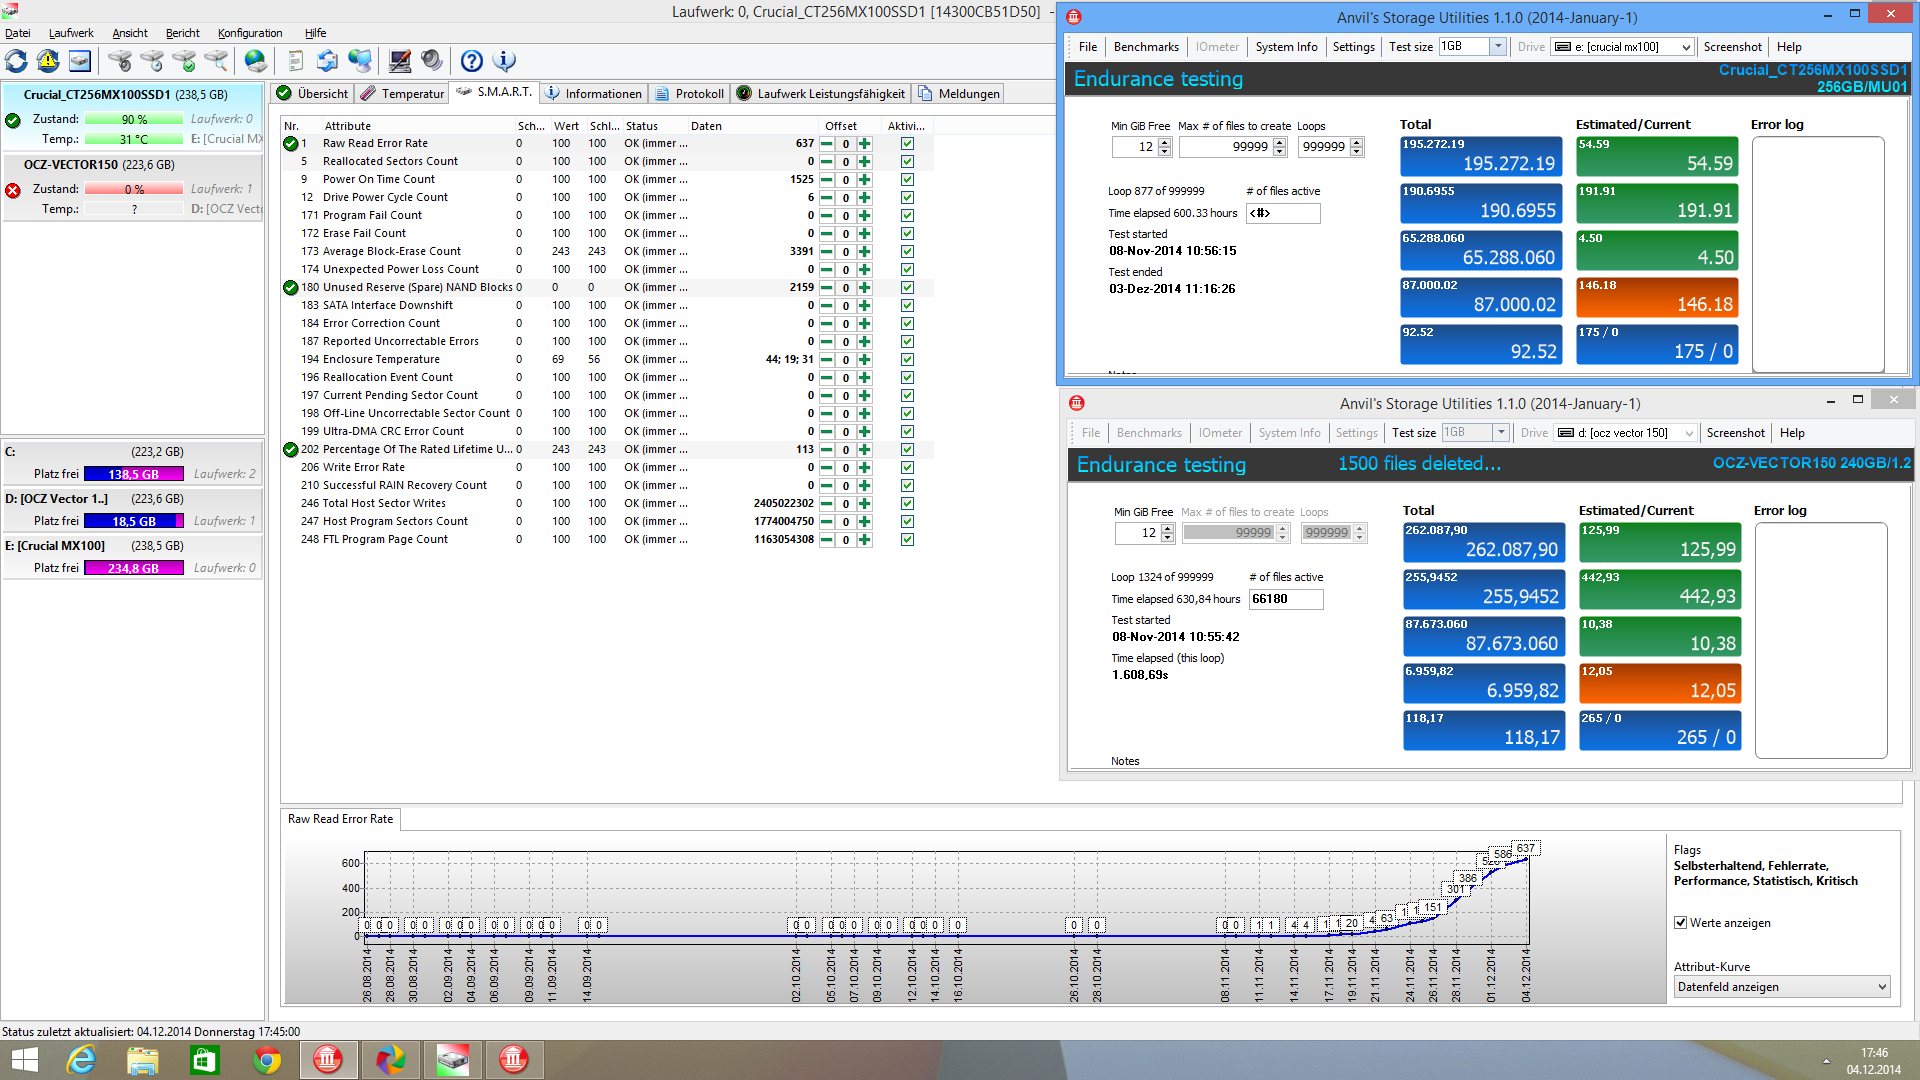Click System Info in the Crucial Anvil window

(x=1286, y=47)
